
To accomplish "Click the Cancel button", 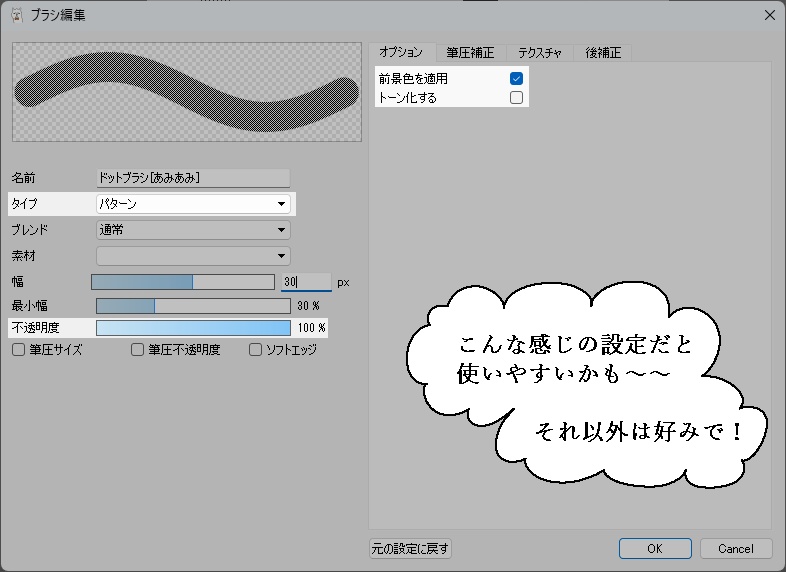I will pos(735,548).
